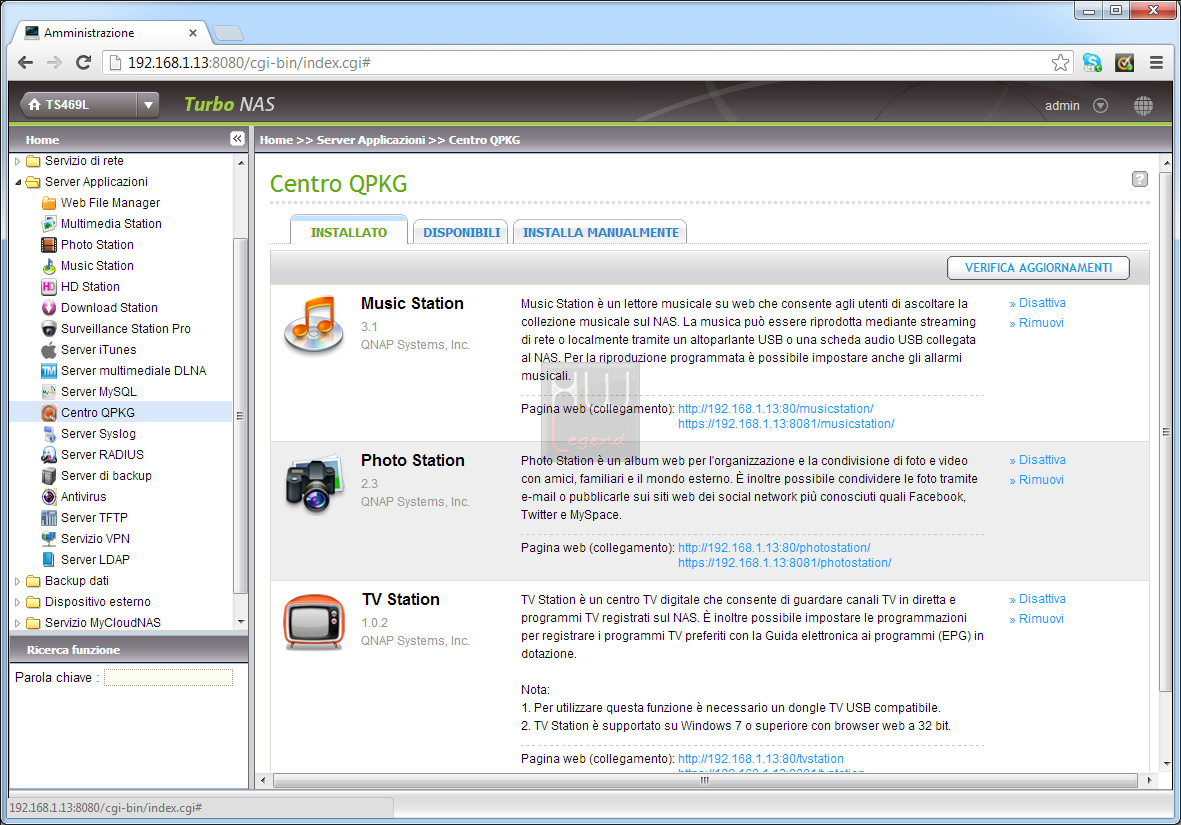The width and height of the screenshot is (1181, 825).
Task: Open http musicstation port 80 link
Action: click(776, 409)
